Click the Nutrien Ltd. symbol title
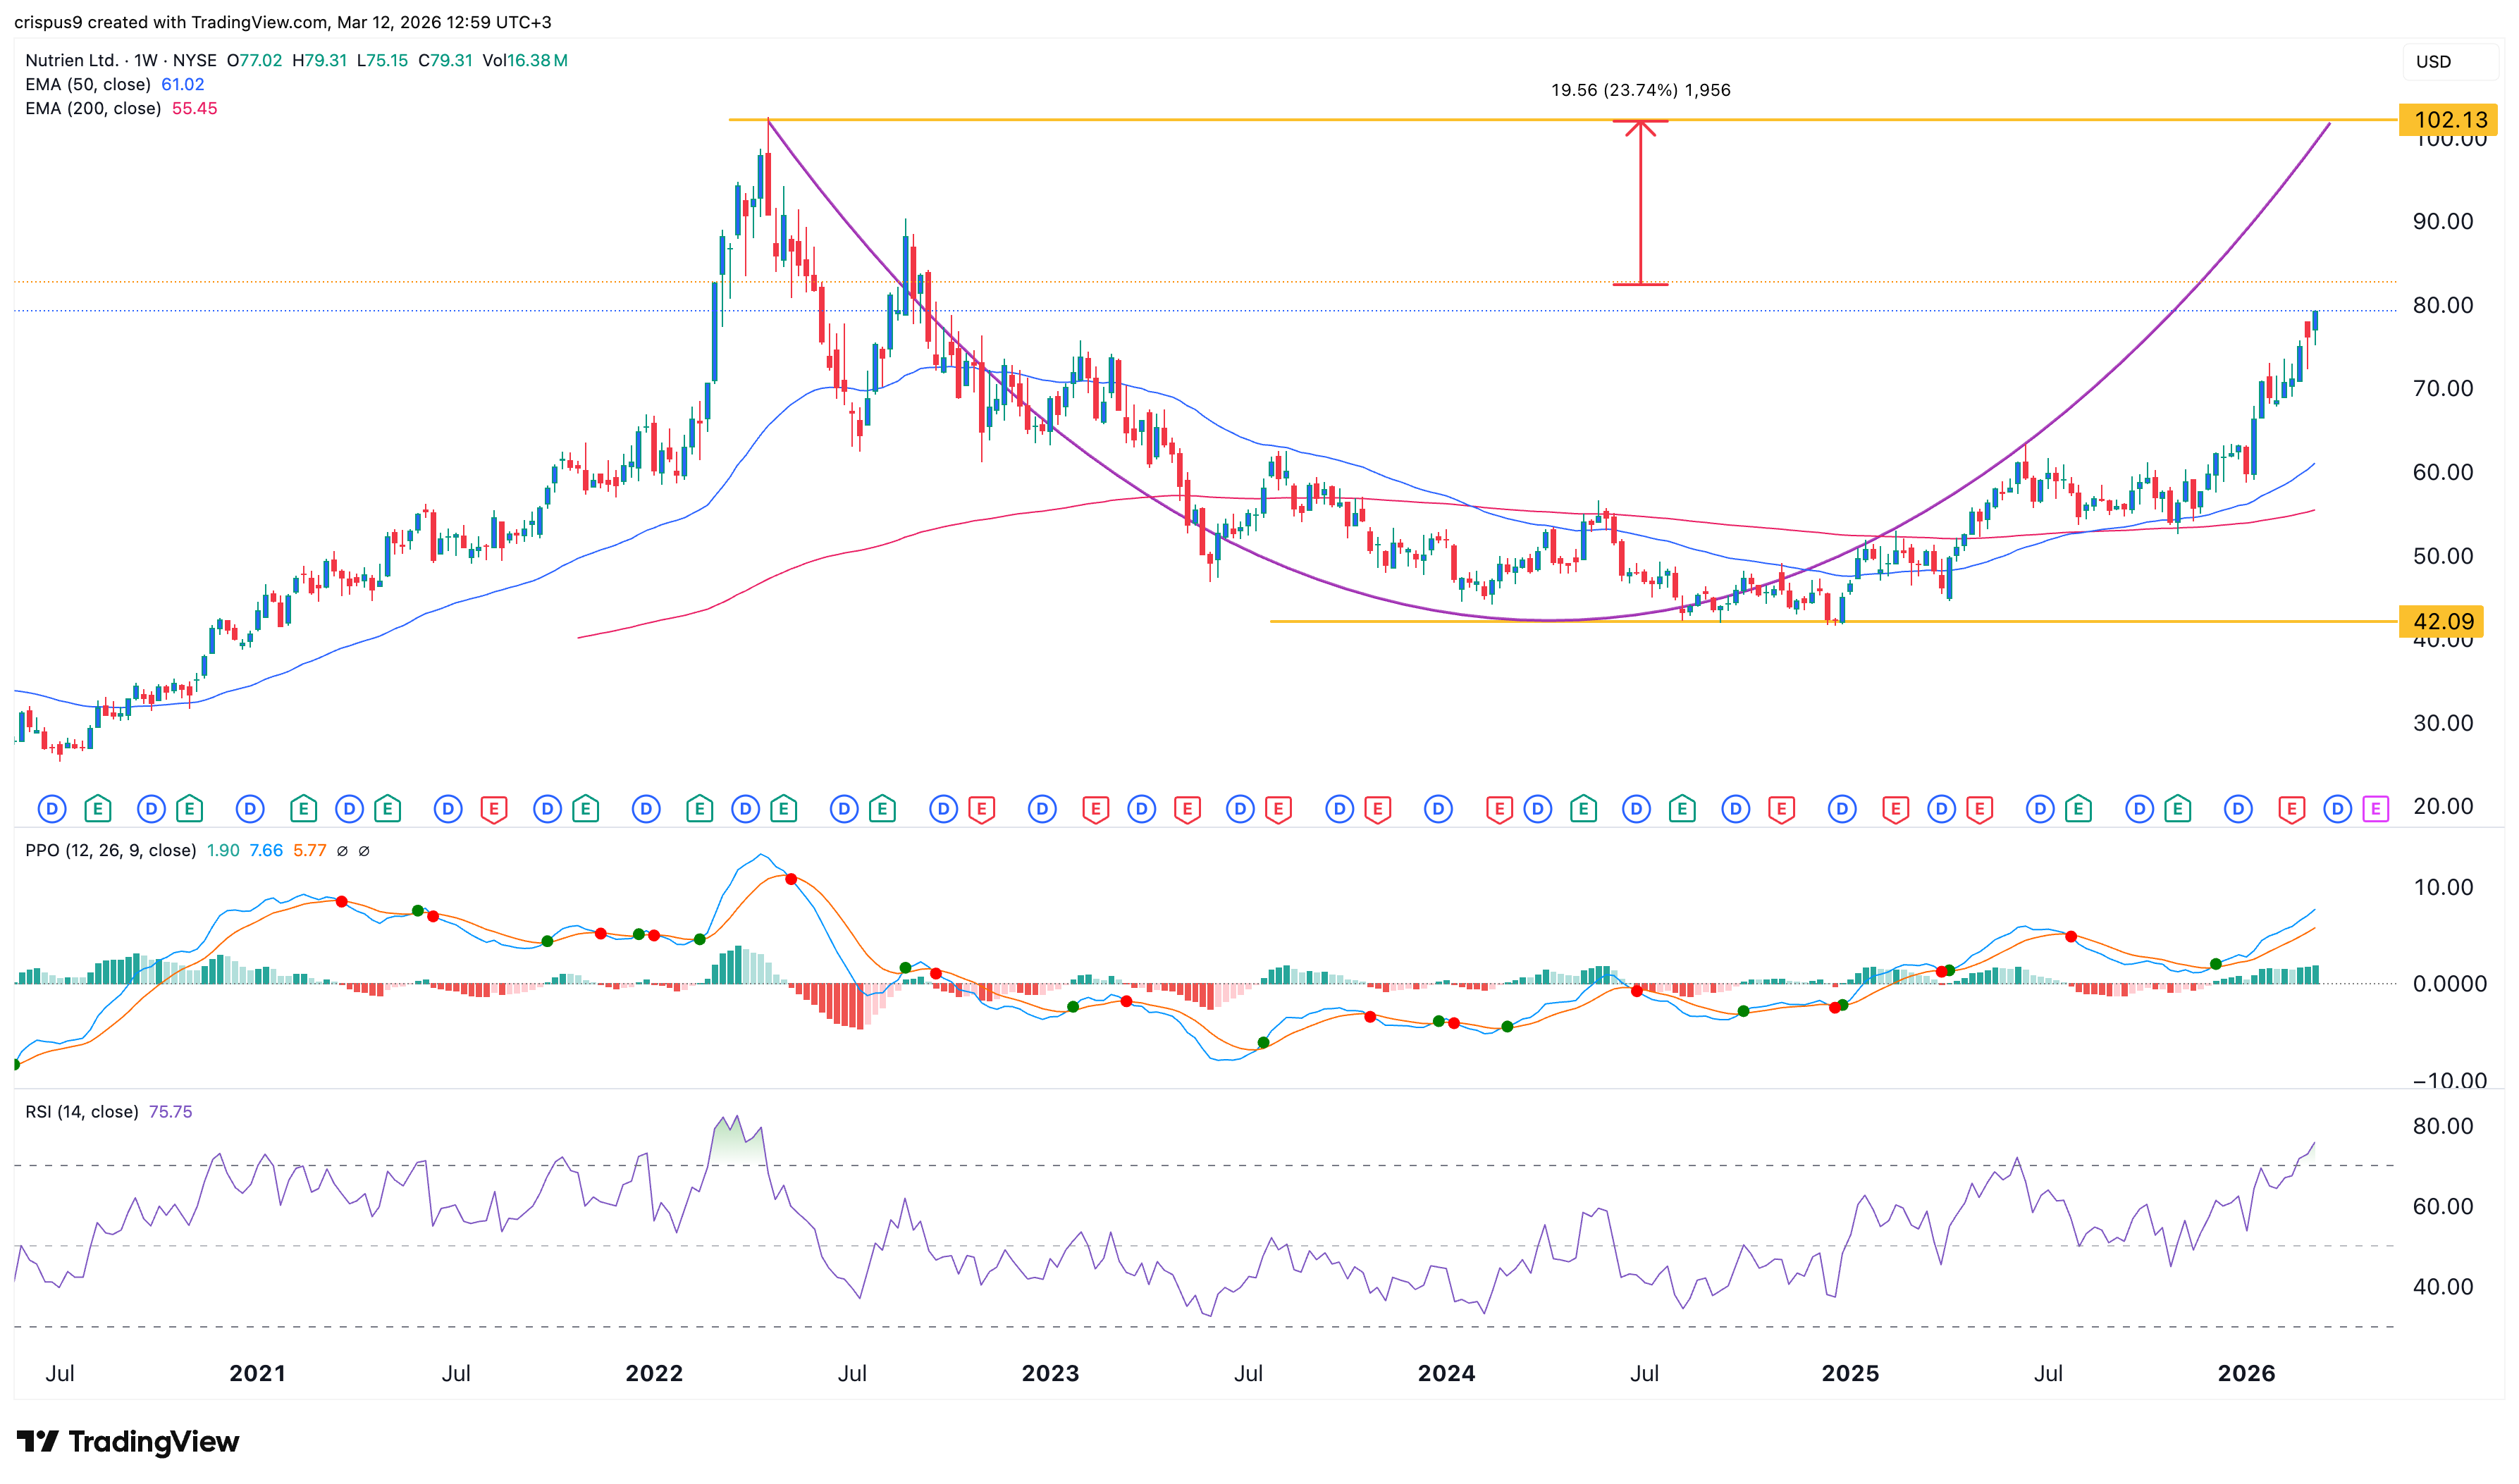This screenshot has height=1484, width=2519. (71, 61)
